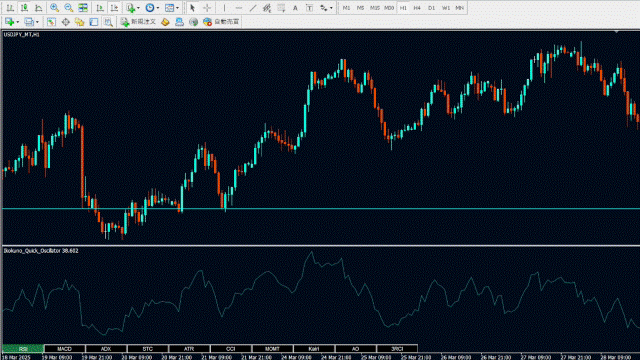Viewport: 640px width, 360px height.
Task: Switch chart to line chart mode
Action: [38, 8]
